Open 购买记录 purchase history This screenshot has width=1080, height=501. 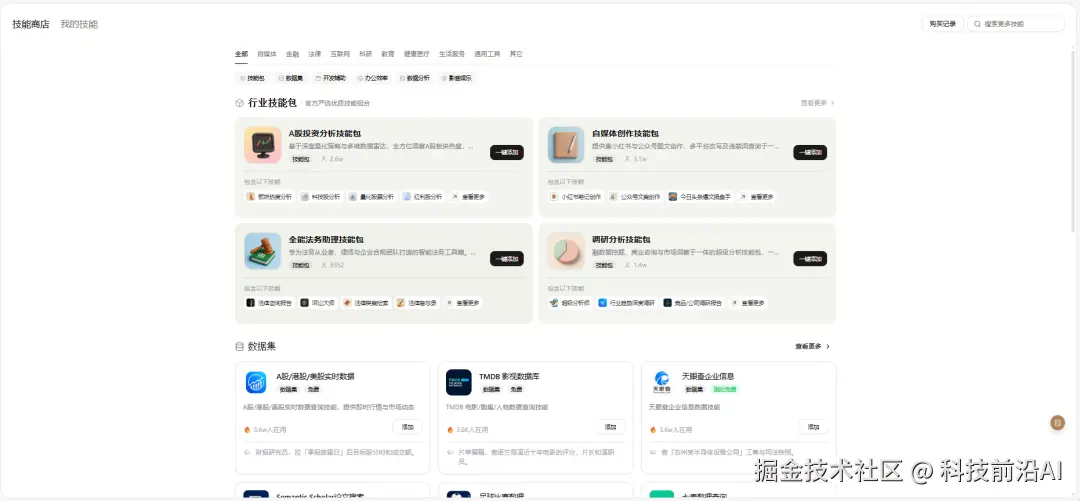pos(942,24)
